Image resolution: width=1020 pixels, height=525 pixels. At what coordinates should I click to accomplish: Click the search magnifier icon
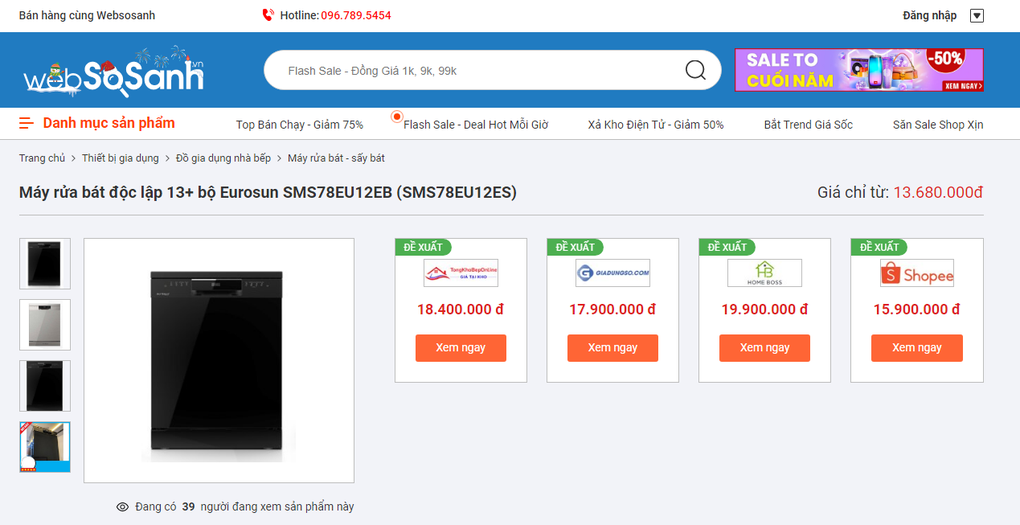click(x=695, y=70)
